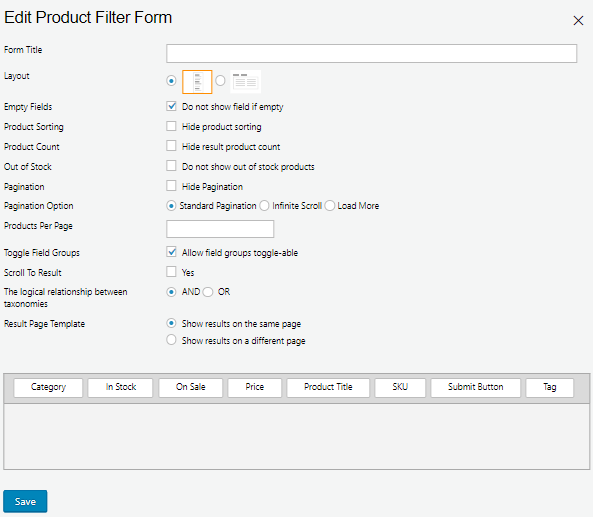This screenshot has height=517, width=593.
Task: Select the single-column layout thumbnail
Action: [197, 82]
